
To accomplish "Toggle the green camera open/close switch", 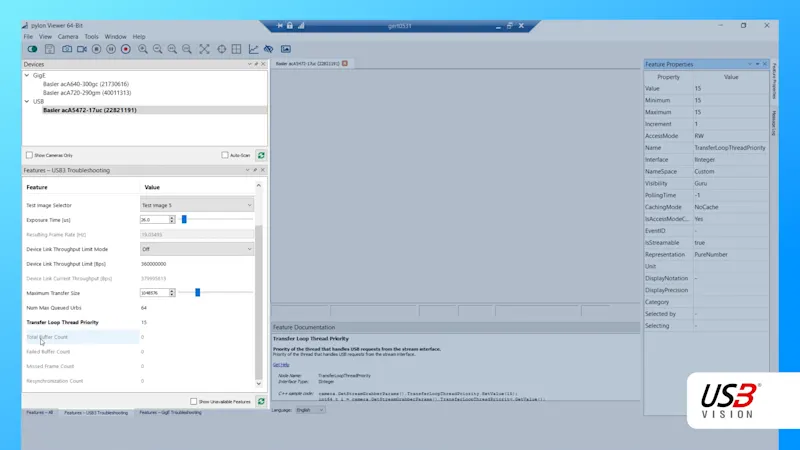I will pos(32,49).
